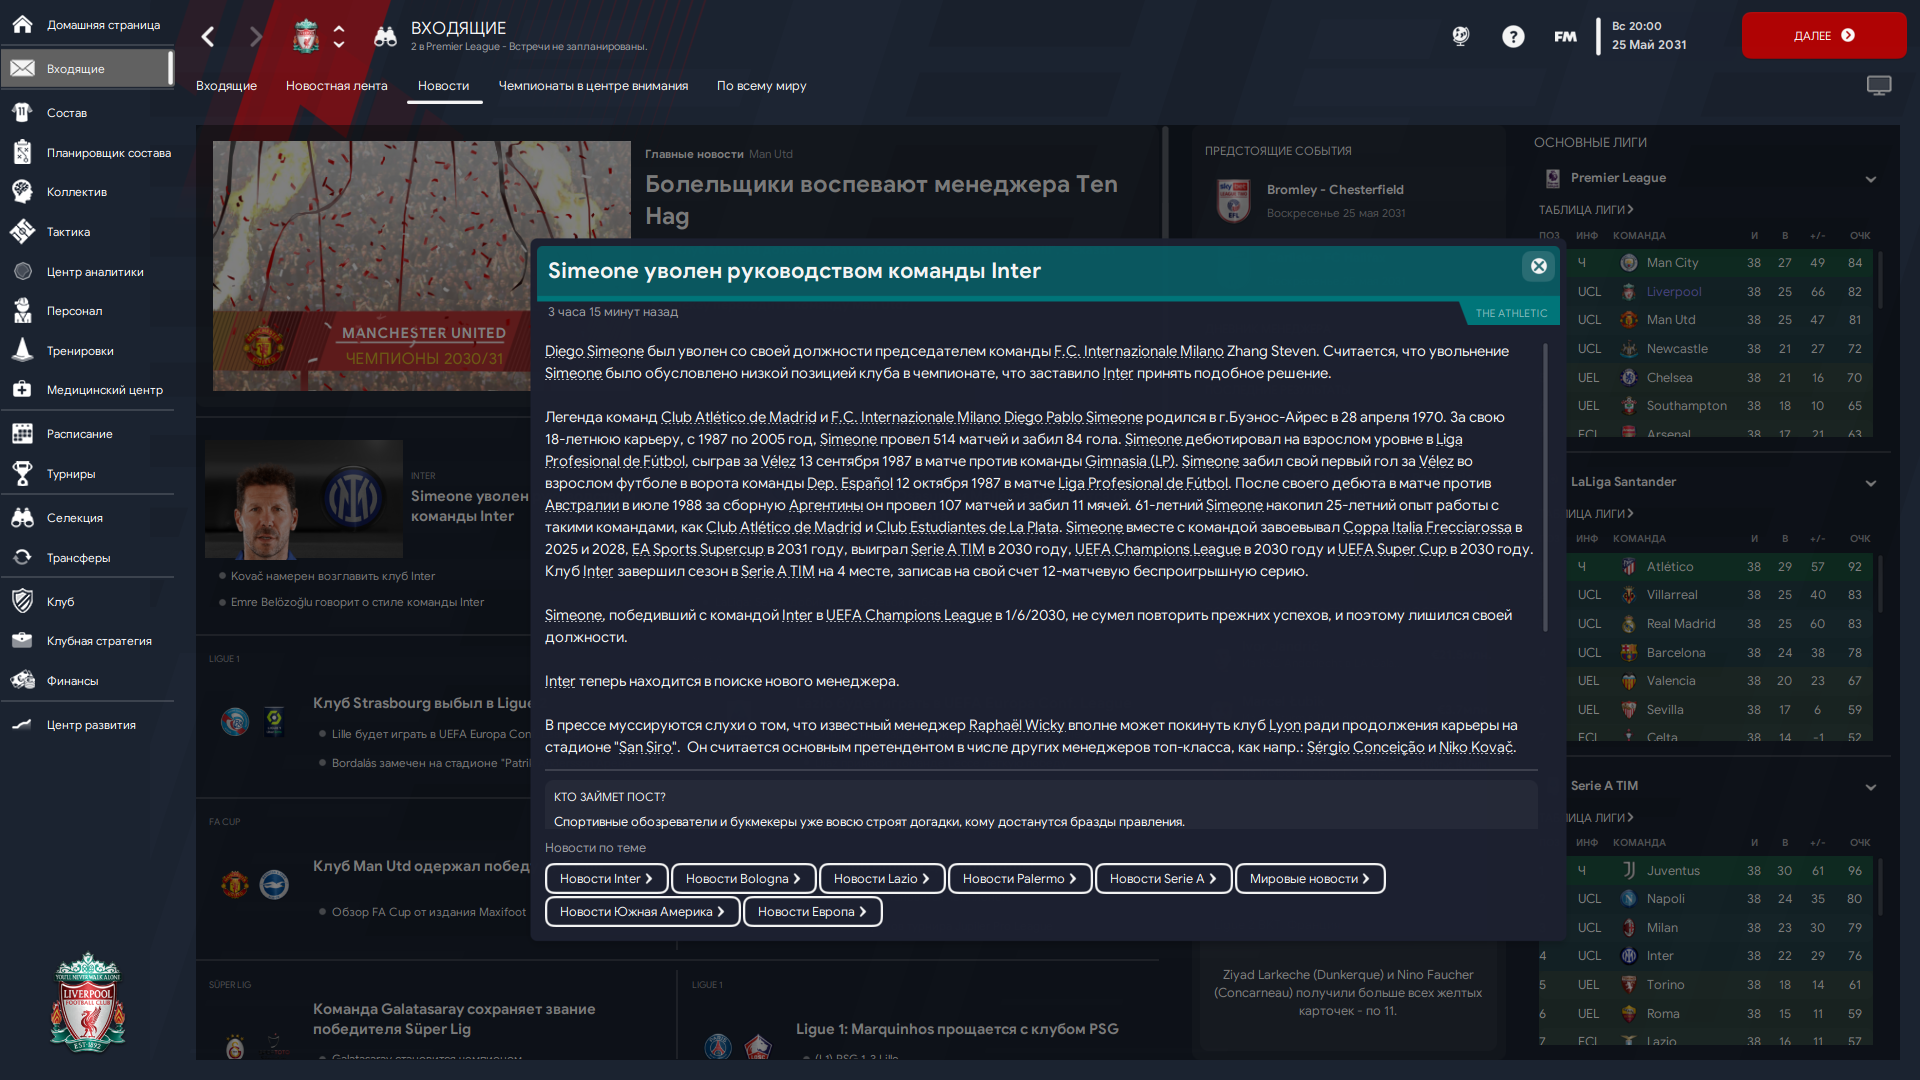Screen dimensions: 1920x1080
Task: Expand the LaLiga Santander dropdown chevron
Action: click(x=1870, y=483)
